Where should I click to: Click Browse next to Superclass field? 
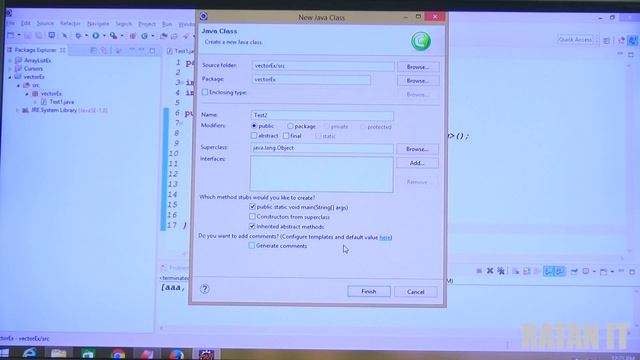(417, 149)
